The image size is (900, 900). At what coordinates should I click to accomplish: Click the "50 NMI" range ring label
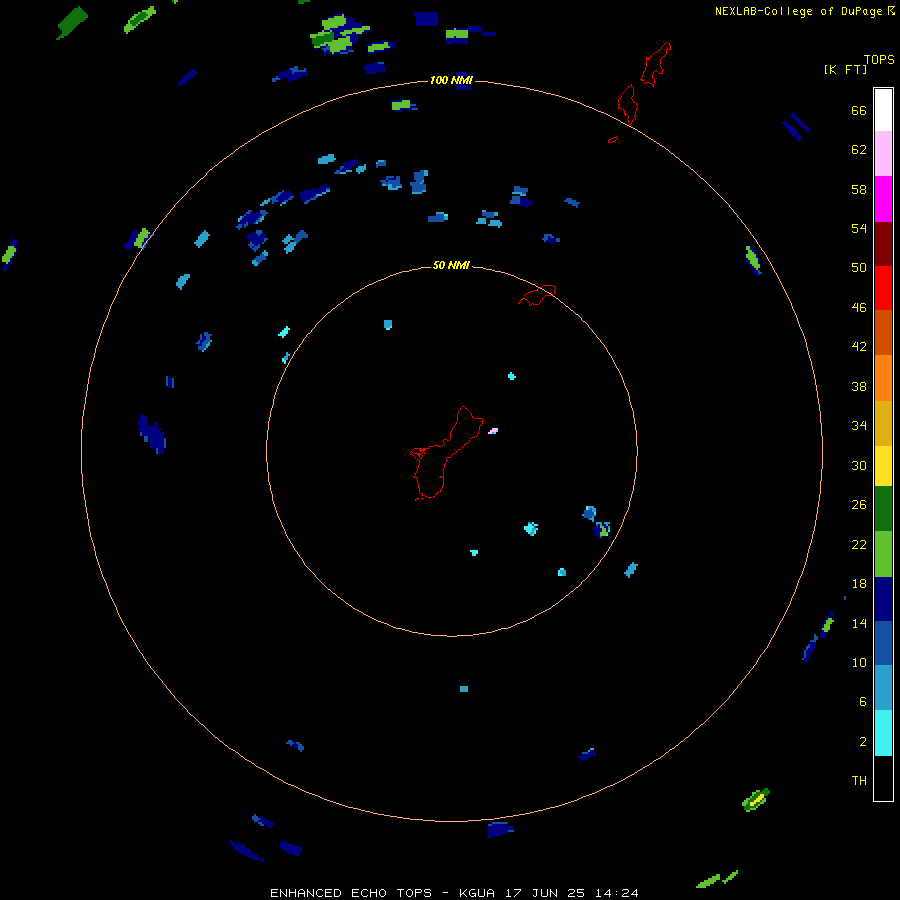click(451, 265)
